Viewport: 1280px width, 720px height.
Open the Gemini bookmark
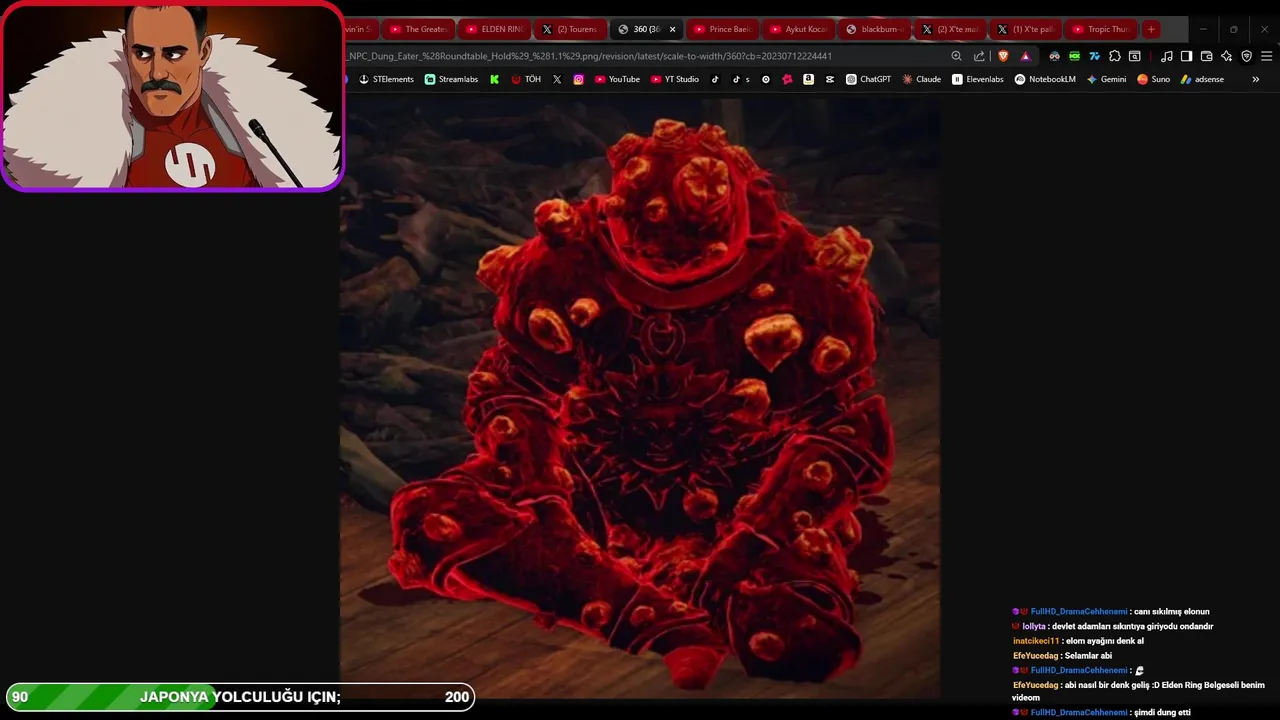pyautogui.click(x=1106, y=79)
